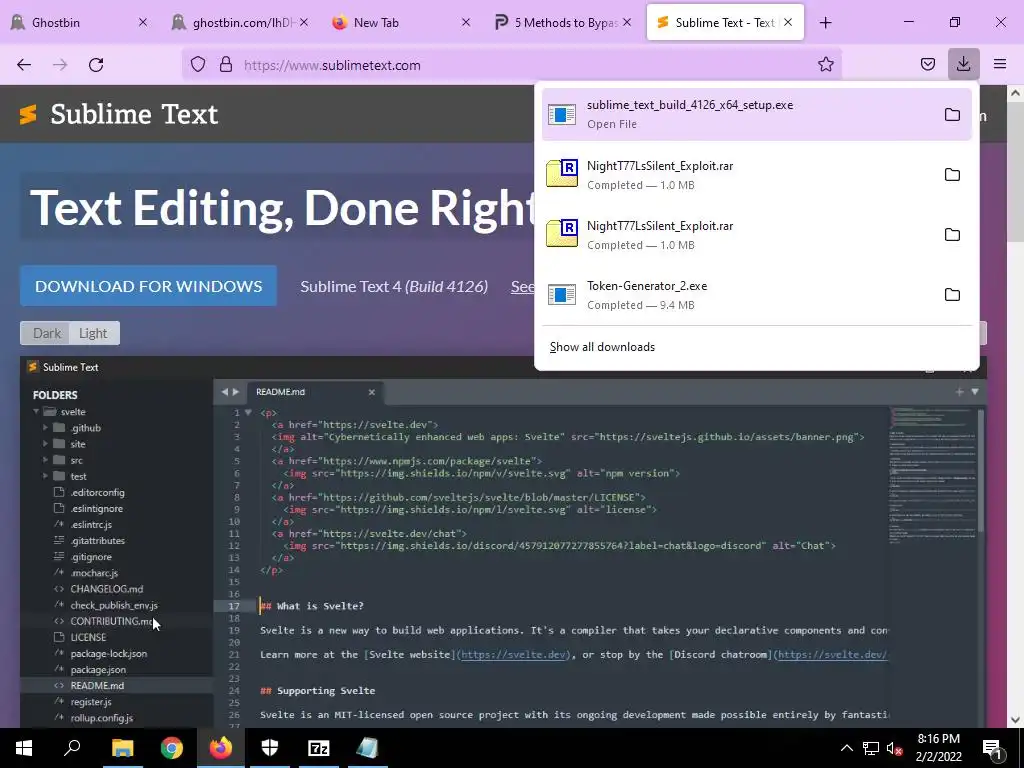Click the Sublime Text 4 Build 4126 text
Viewport: 1024px width, 768px height.
click(x=394, y=287)
